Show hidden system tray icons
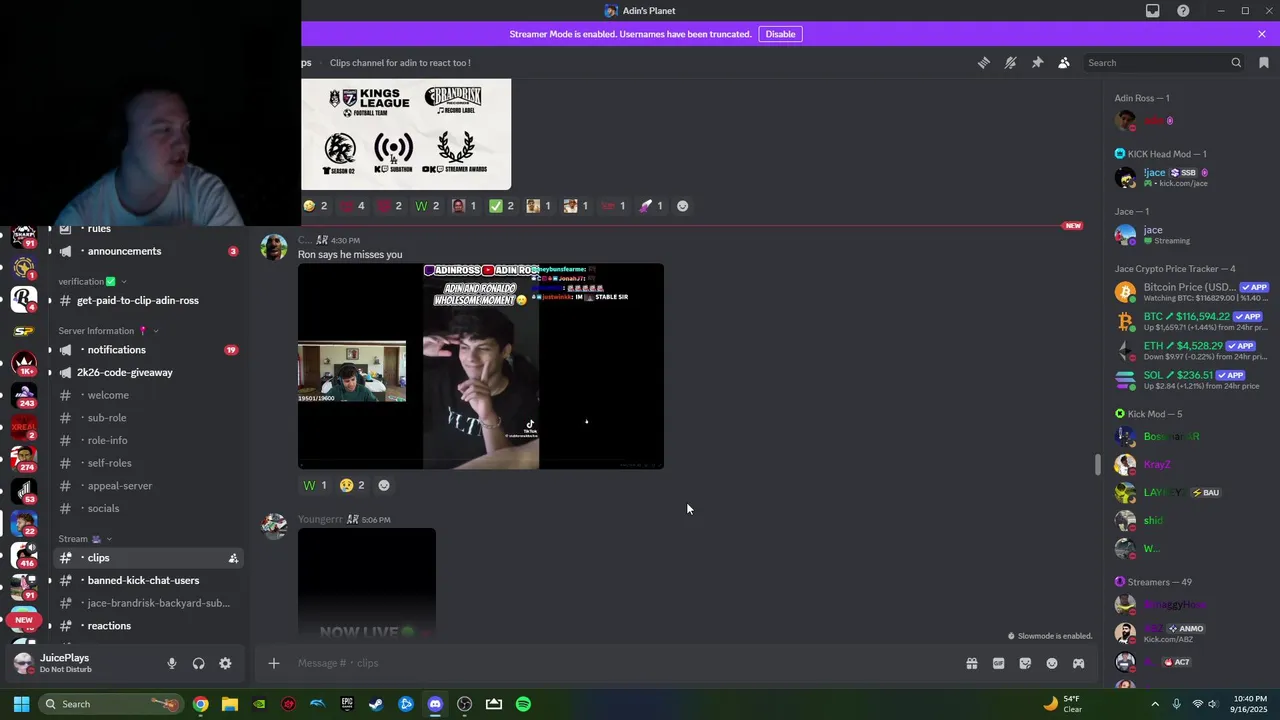The image size is (1280, 720). click(x=1155, y=704)
